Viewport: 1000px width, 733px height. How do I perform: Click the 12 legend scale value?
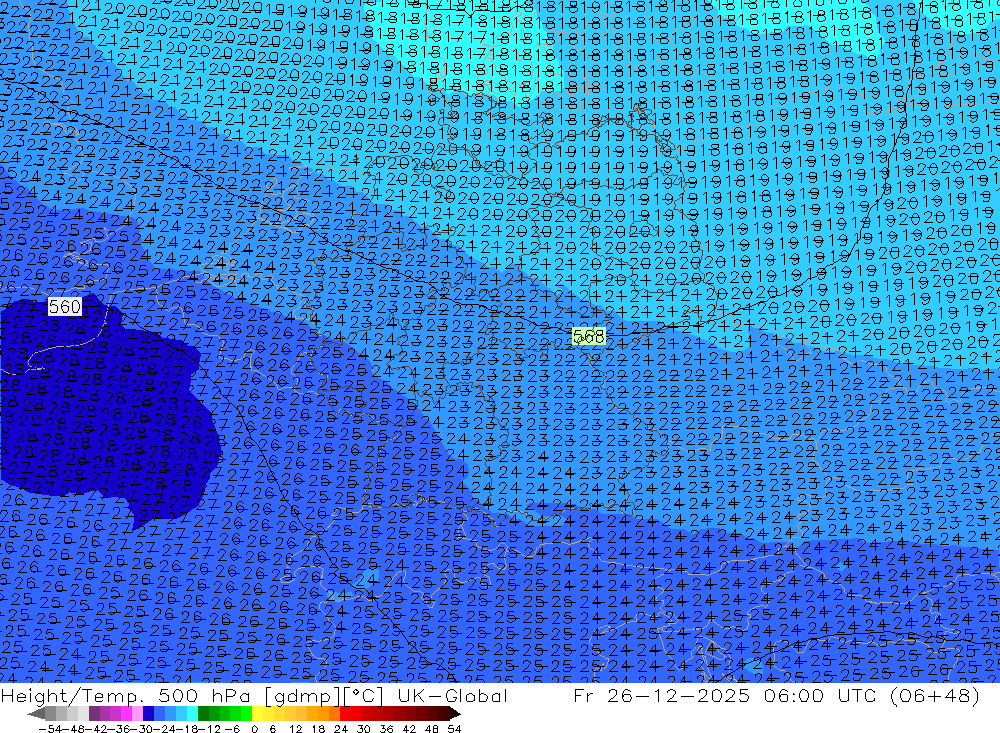pyautogui.click(x=295, y=729)
